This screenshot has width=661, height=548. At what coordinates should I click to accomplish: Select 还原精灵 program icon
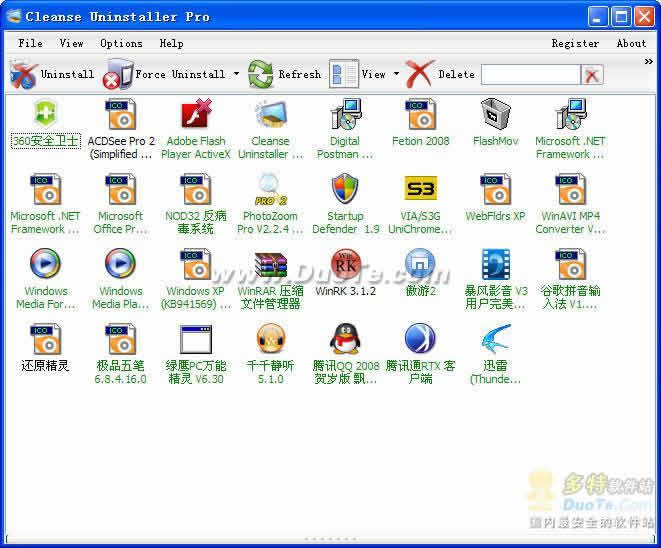[45, 339]
